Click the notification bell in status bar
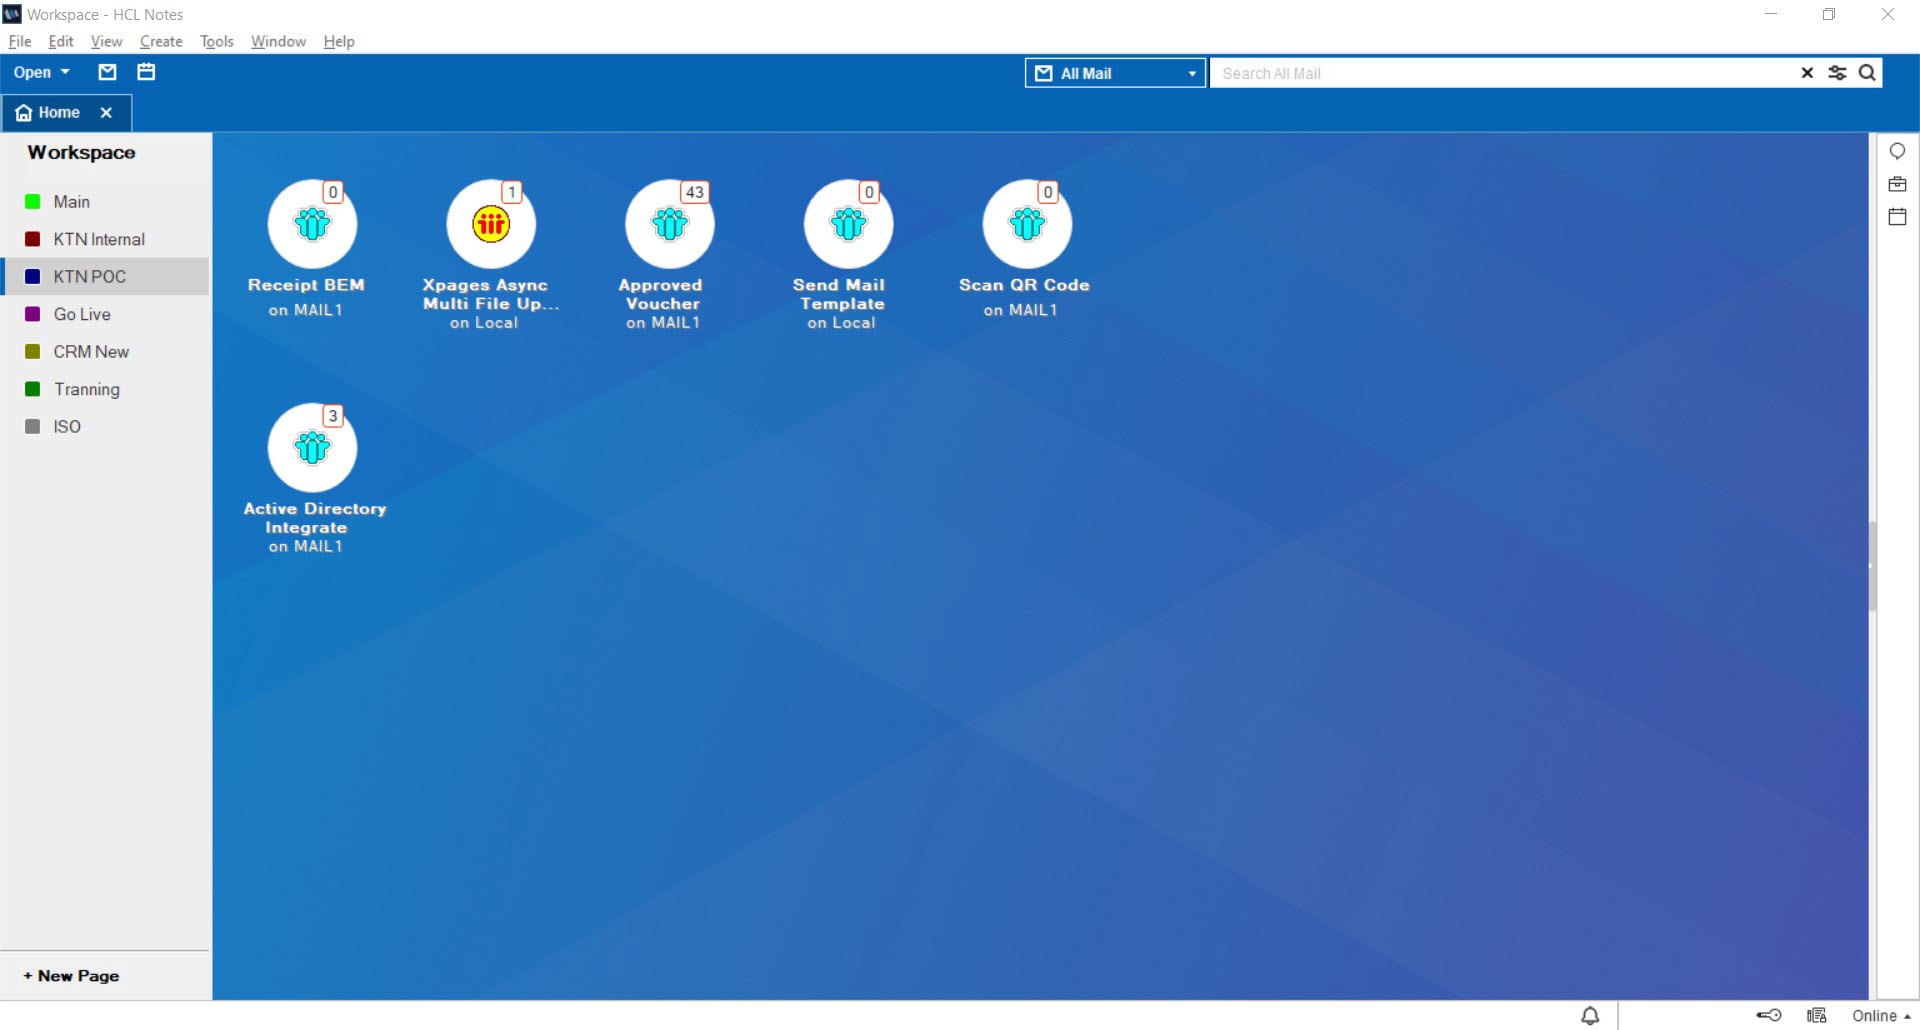The image size is (1920, 1030). (1590, 1016)
